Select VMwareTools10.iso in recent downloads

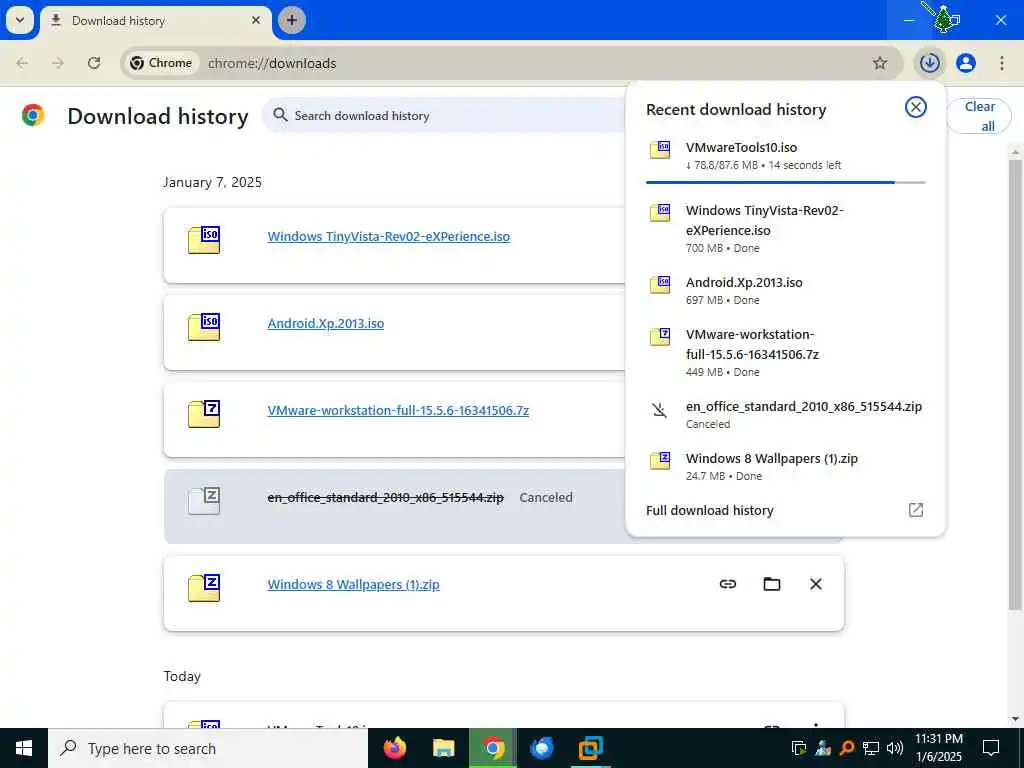pyautogui.click(x=785, y=155)
